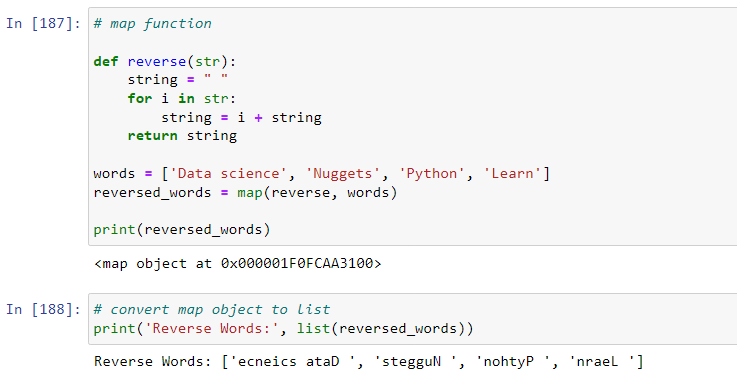Place cursor on '# map function' comment

pyautogui.click(x=153, y=24)
